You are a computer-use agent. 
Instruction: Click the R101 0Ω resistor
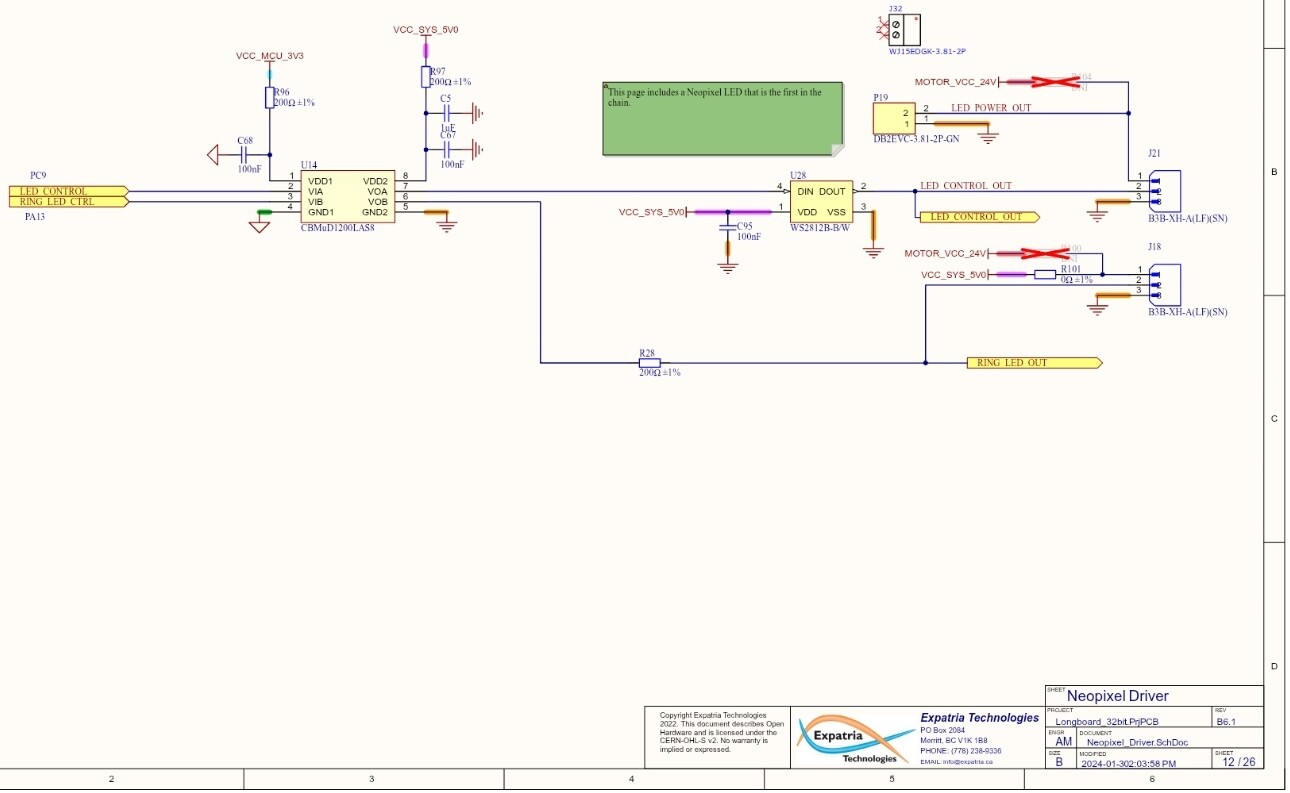pos(1045,275)
